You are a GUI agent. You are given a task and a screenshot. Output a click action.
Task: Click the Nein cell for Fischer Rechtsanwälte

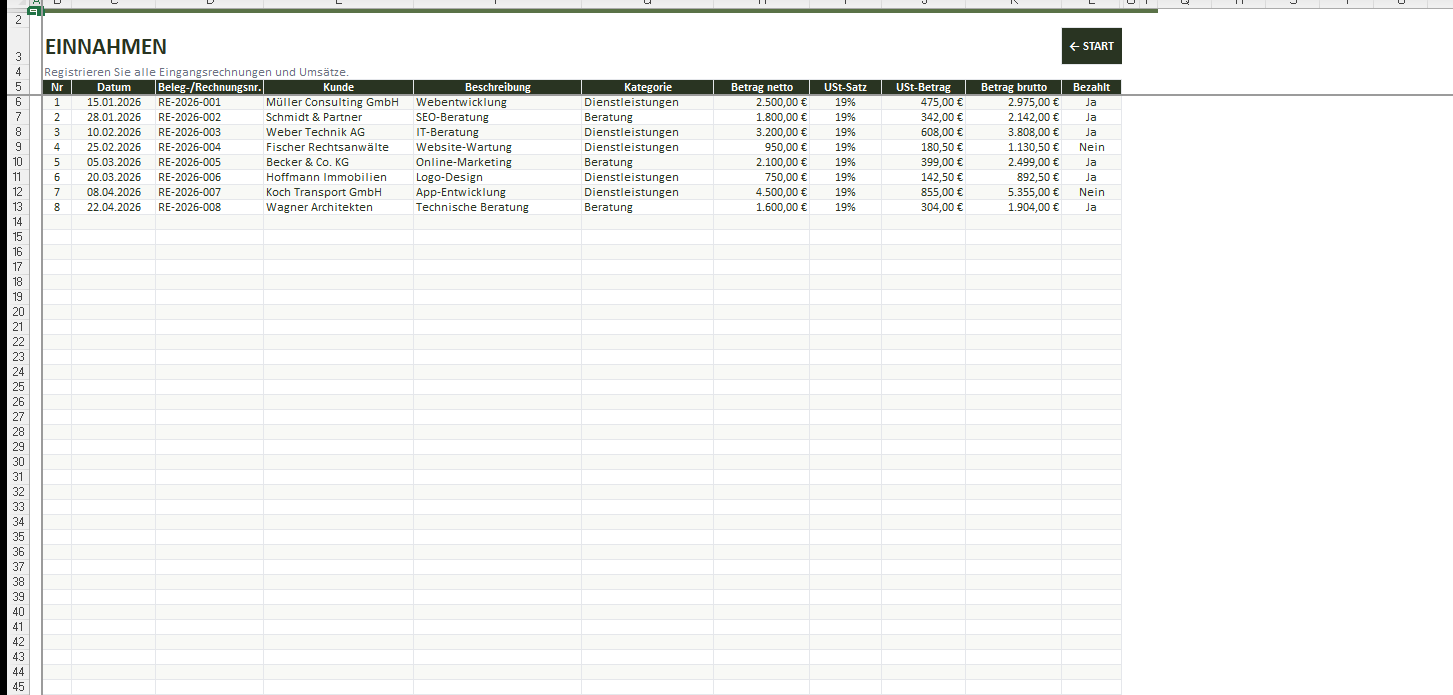point(1091,147)
